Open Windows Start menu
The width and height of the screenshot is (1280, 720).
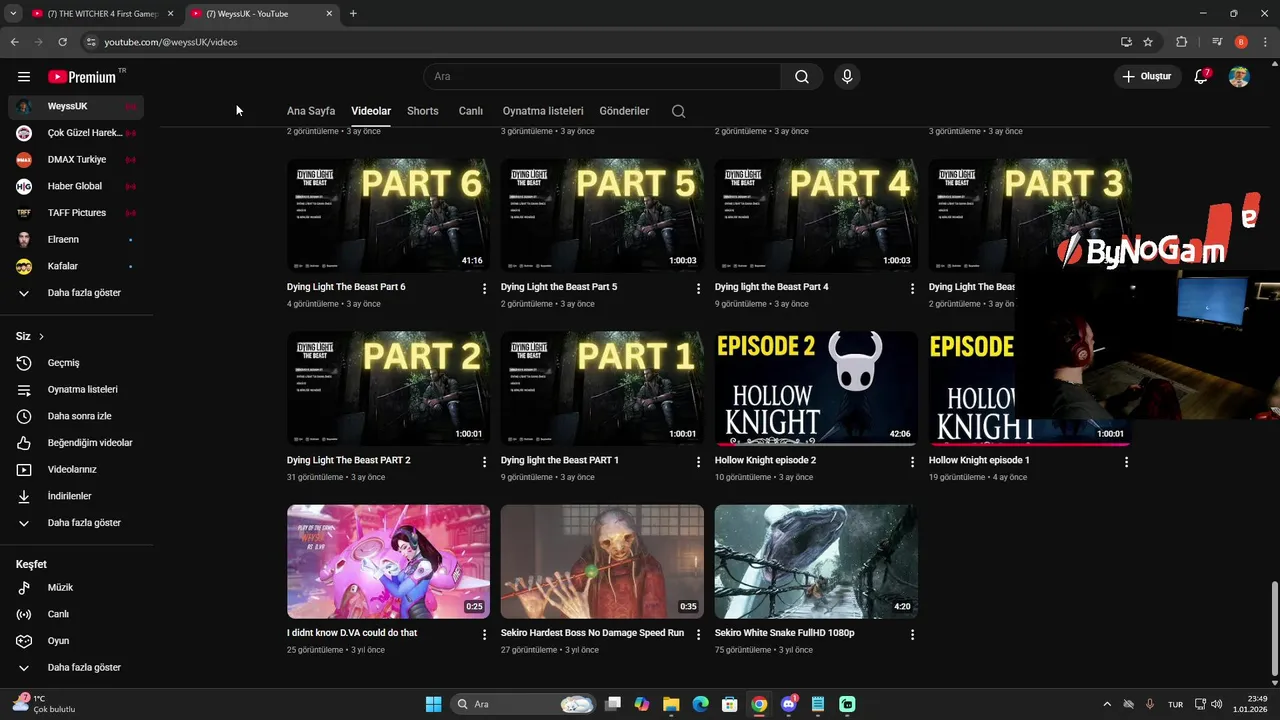click(x=433, y=704)
